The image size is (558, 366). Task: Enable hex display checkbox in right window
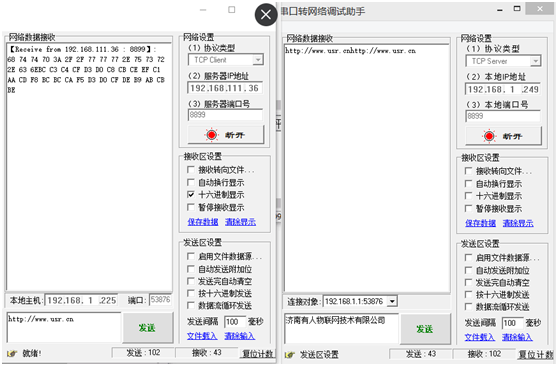[469, 196]
